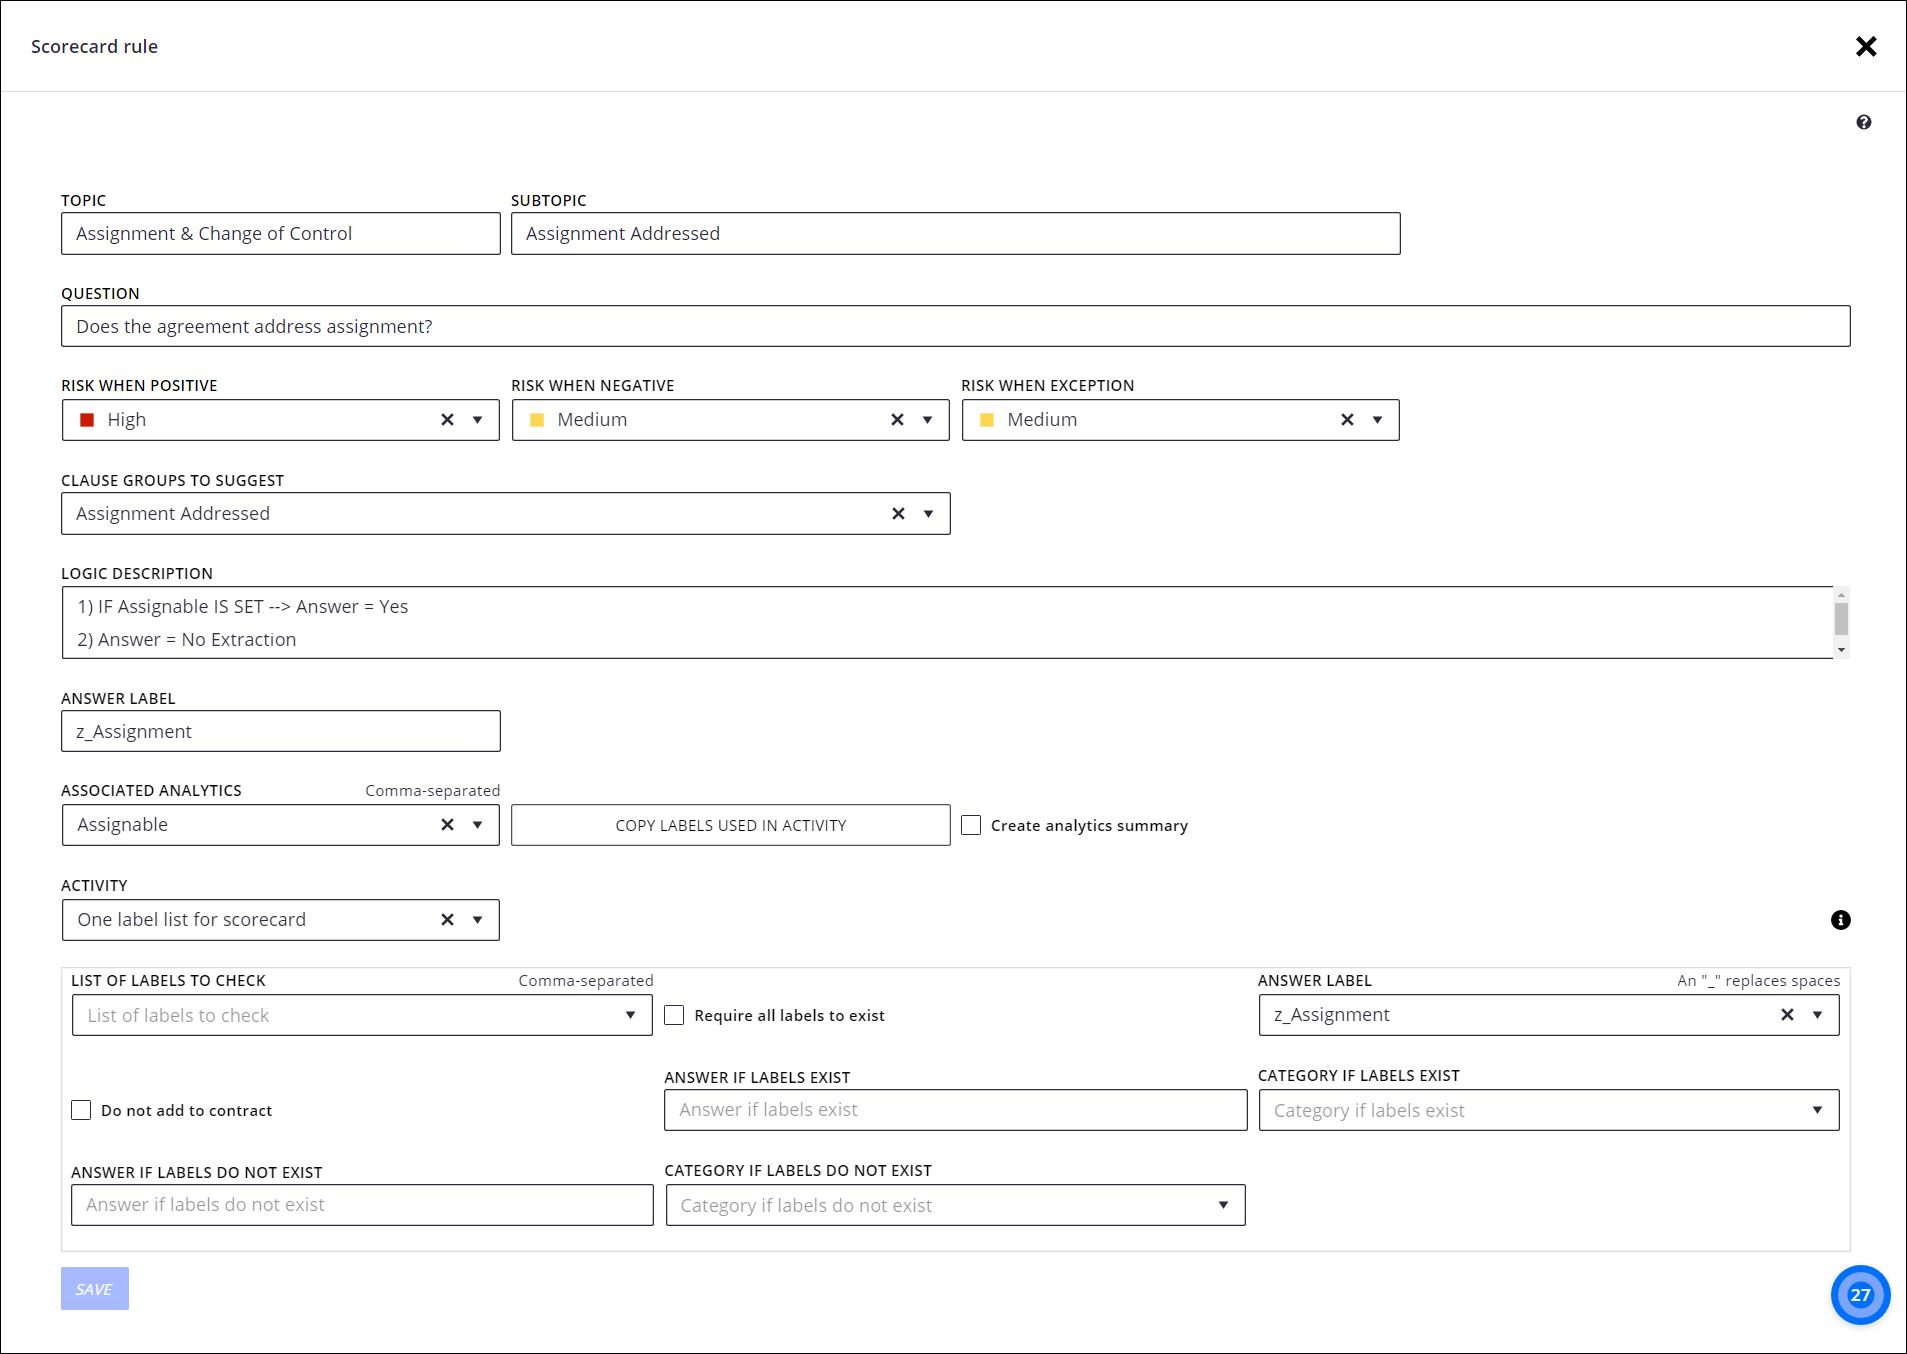Screen dimensions: 1907x1354
Task: Enable Create analytics summary
Action: point(971,824)
